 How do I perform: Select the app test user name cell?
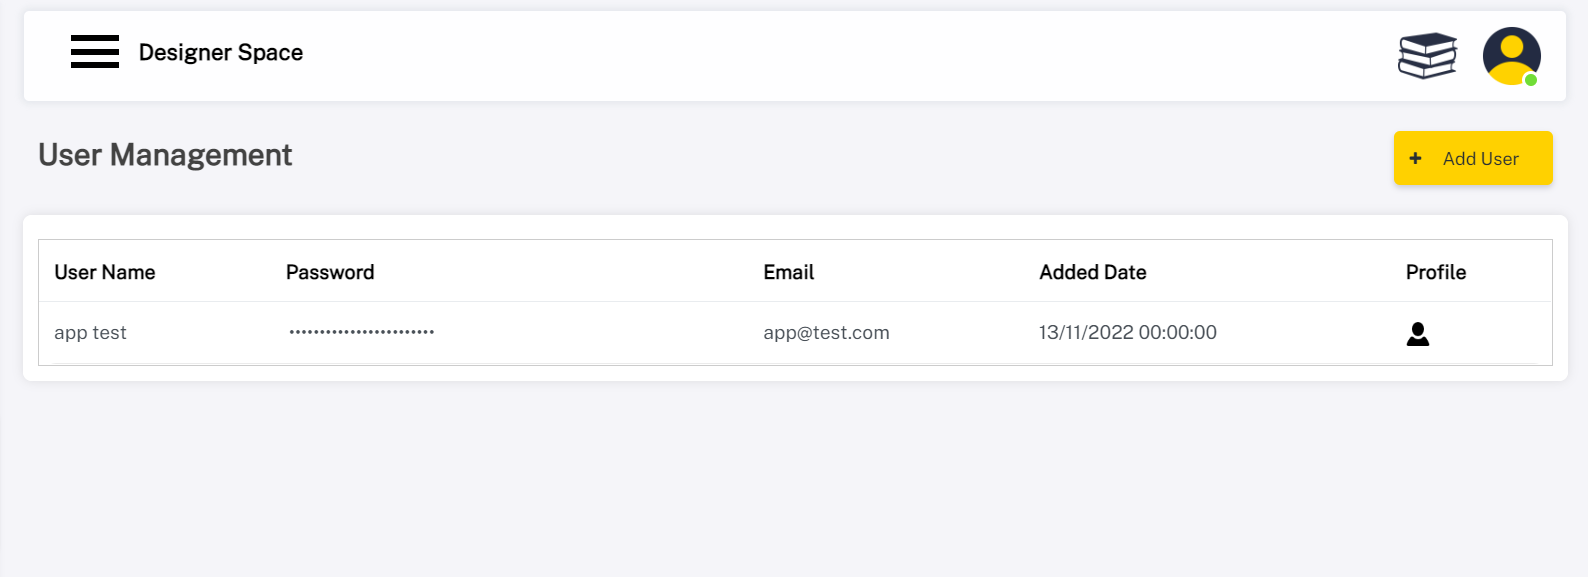click(x=91, y=333)
